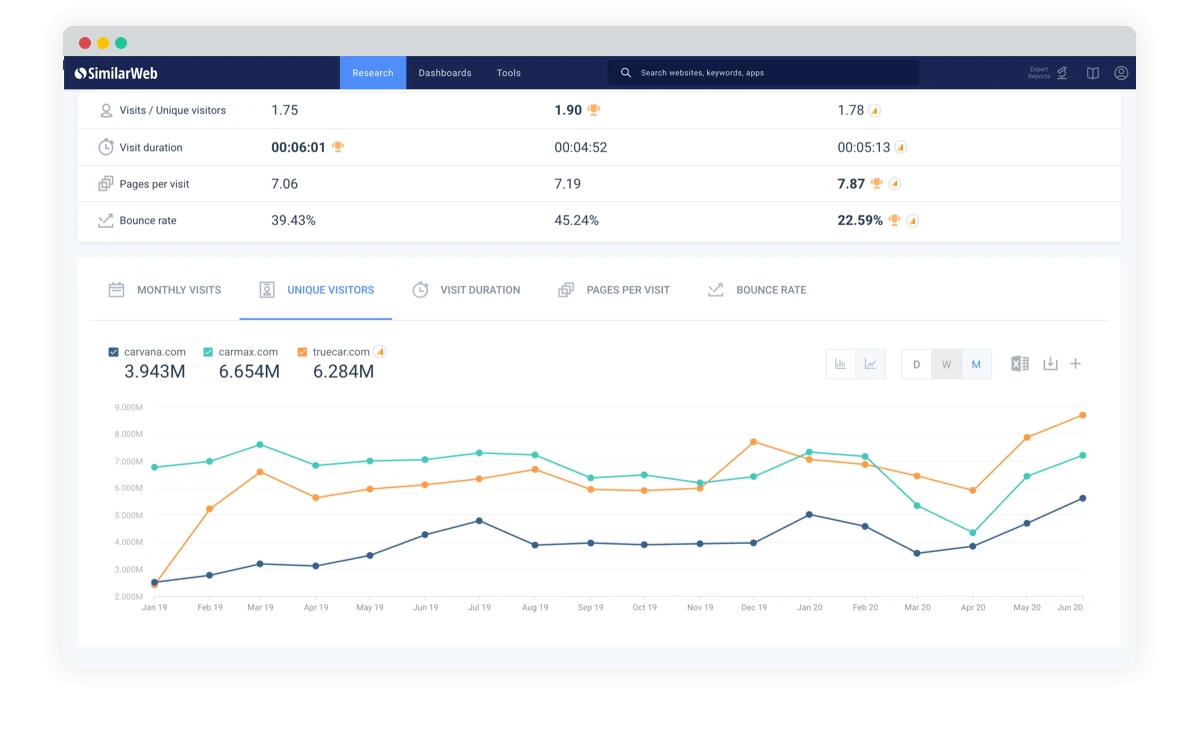The height and width of the screenshot is (730, 1200).
Task: Click the 1.75 visits per visitor value
Action: pyautogui.click(x=285, y=110)
